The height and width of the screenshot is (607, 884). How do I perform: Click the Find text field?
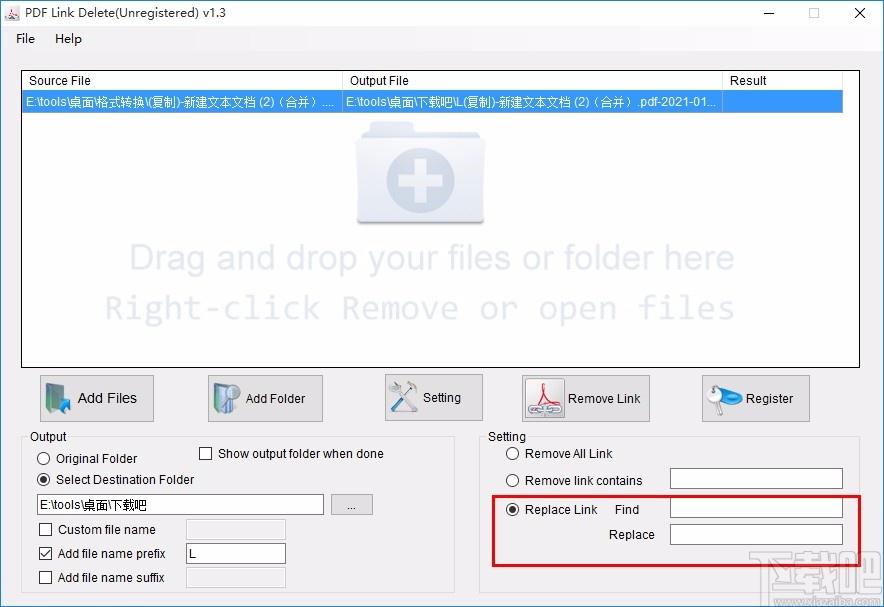[756, 508]
